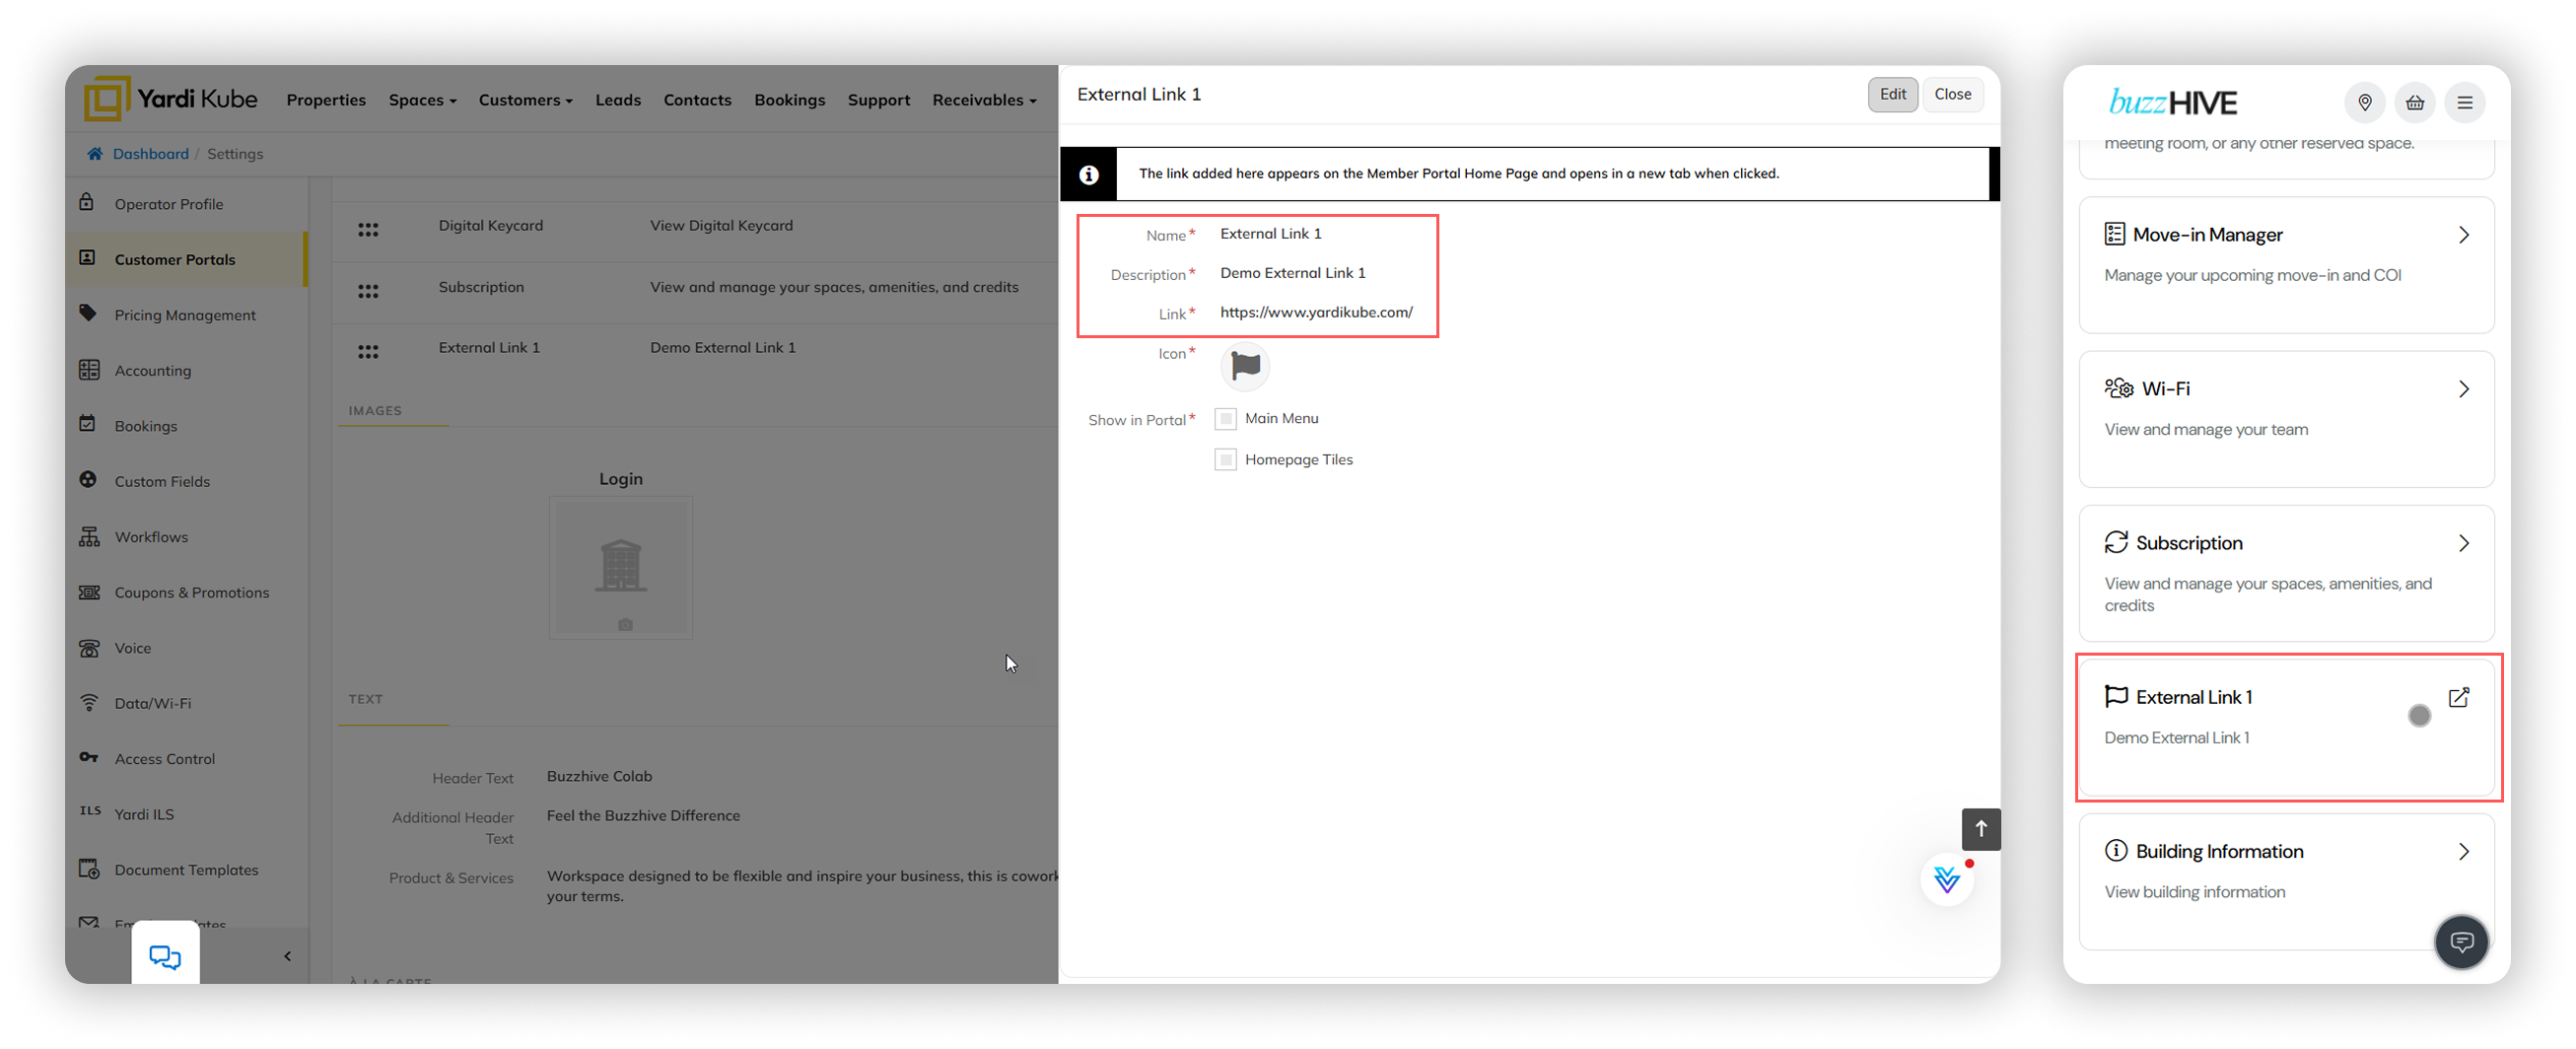Image resolution: width=2576 pixels, height=1049 pixels.
Task: Select Pricing Management in the sidebar
Action: (185, 315)
